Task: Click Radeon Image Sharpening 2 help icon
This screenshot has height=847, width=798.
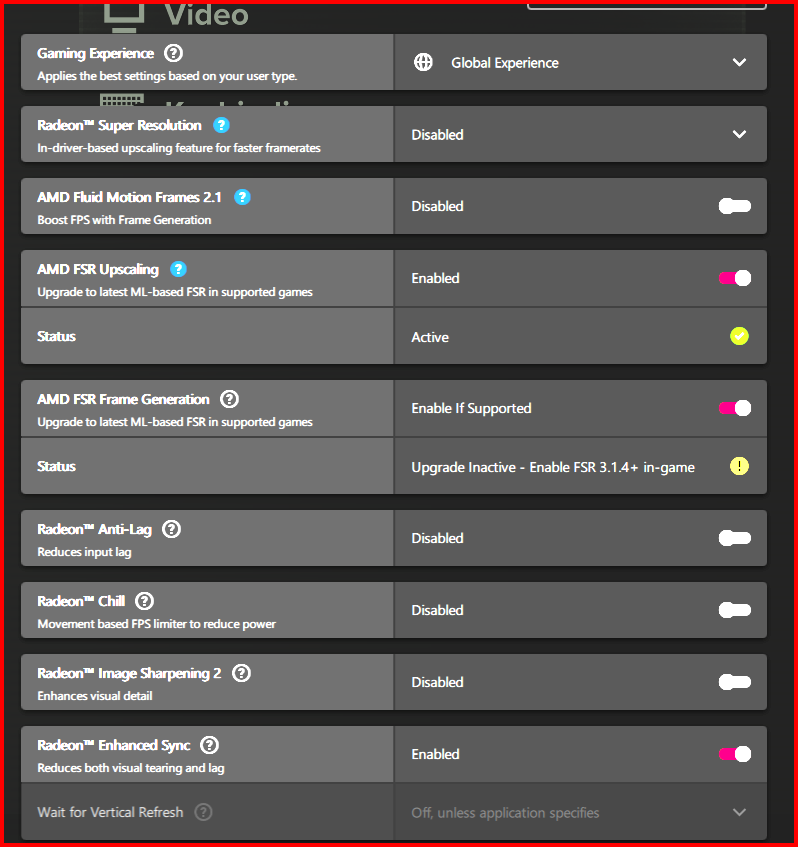Action: click(241, 673)
